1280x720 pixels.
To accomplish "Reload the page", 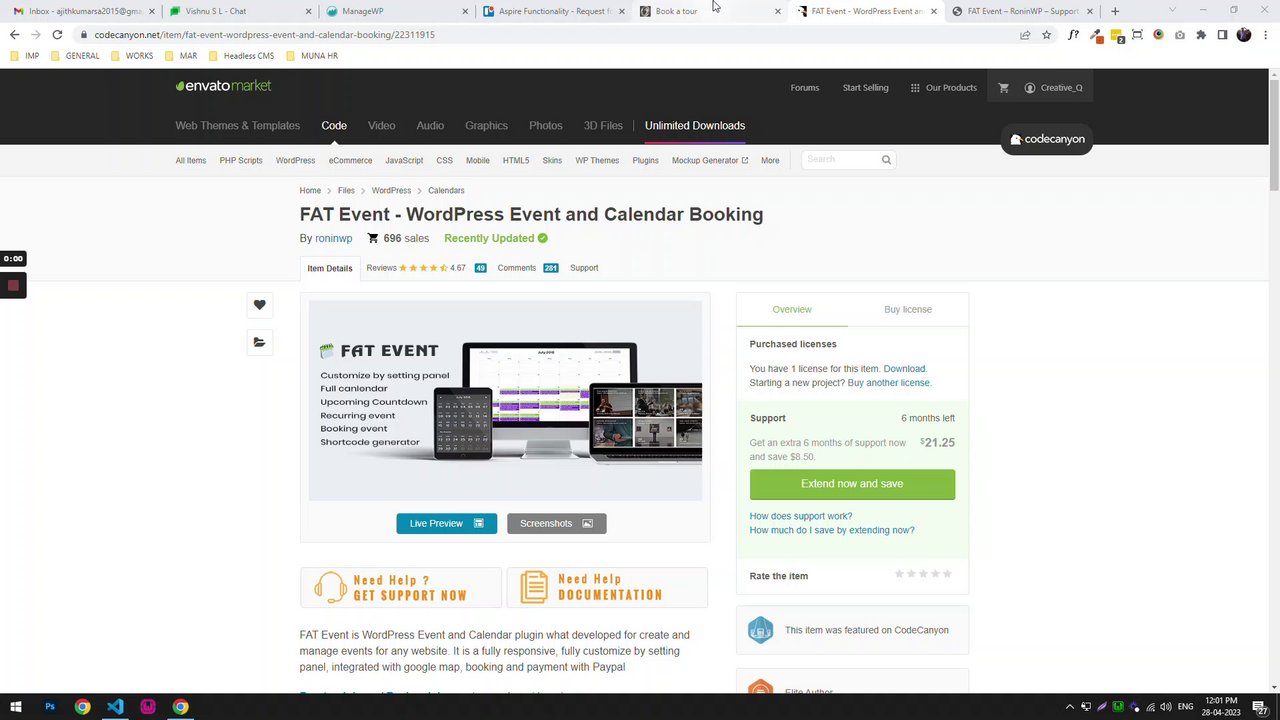I will [x=57, y=34].
